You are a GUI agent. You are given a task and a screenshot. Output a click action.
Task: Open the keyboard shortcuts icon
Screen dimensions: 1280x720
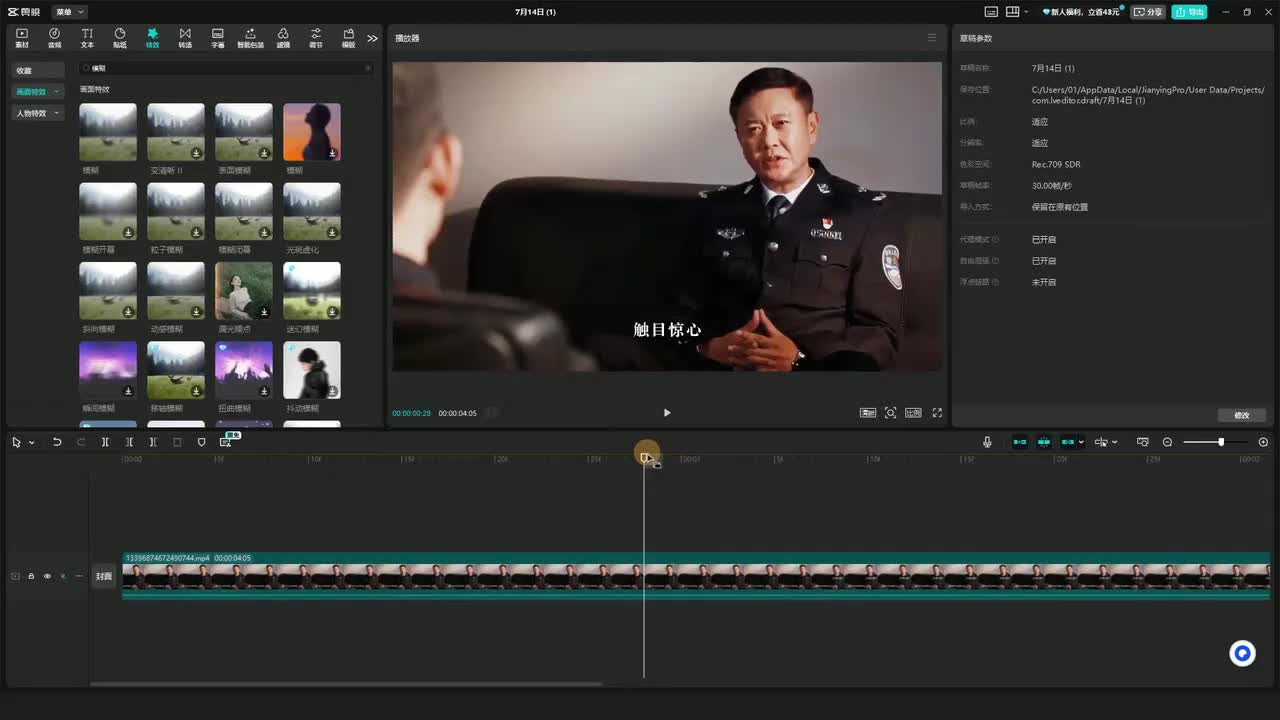pos(991,12)
